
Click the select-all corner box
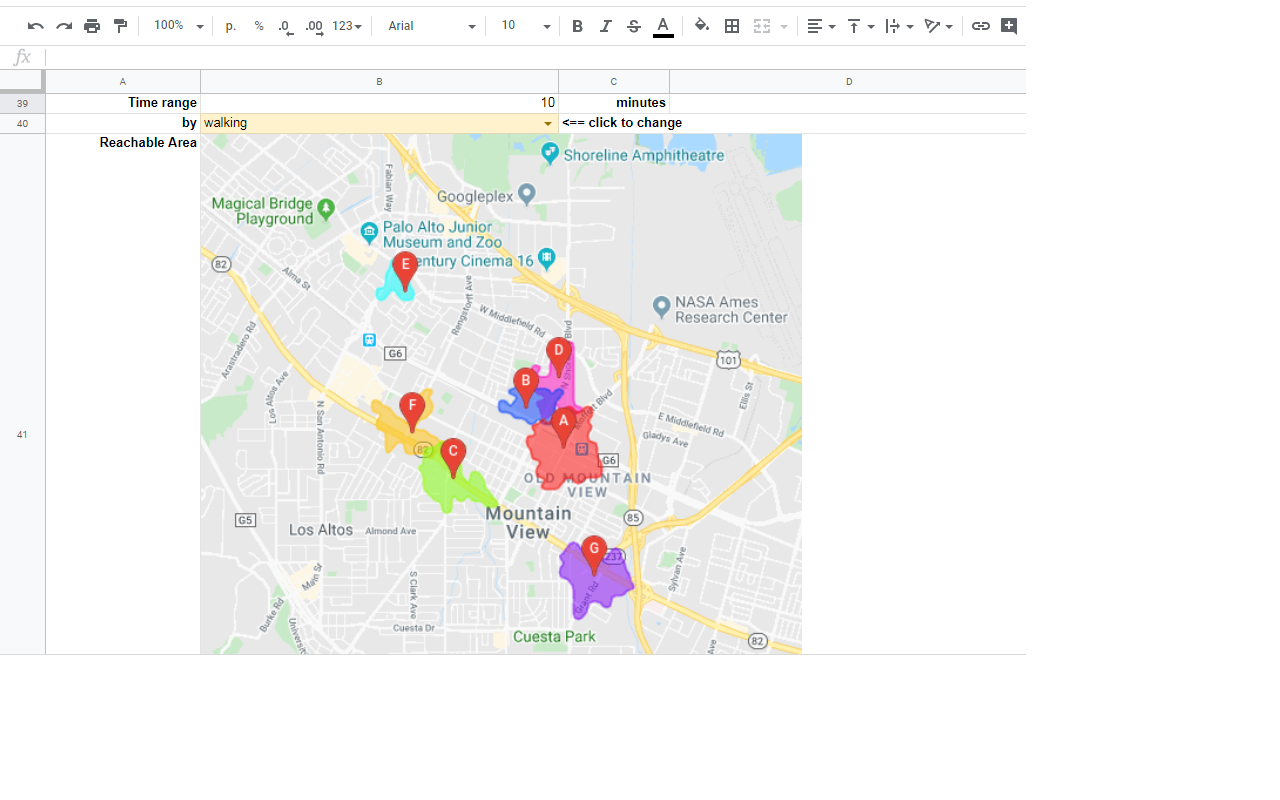(22, 81)
